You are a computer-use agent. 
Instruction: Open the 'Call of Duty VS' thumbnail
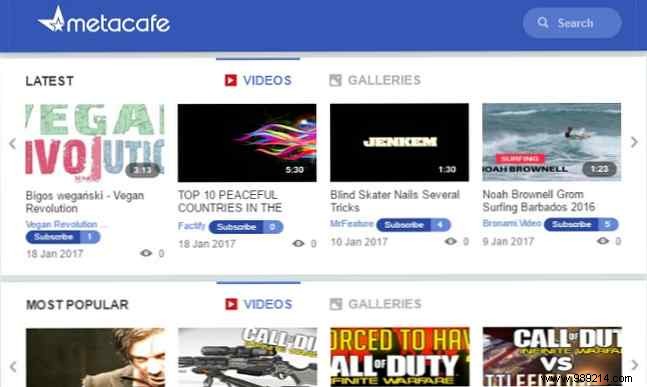point(552,357)
